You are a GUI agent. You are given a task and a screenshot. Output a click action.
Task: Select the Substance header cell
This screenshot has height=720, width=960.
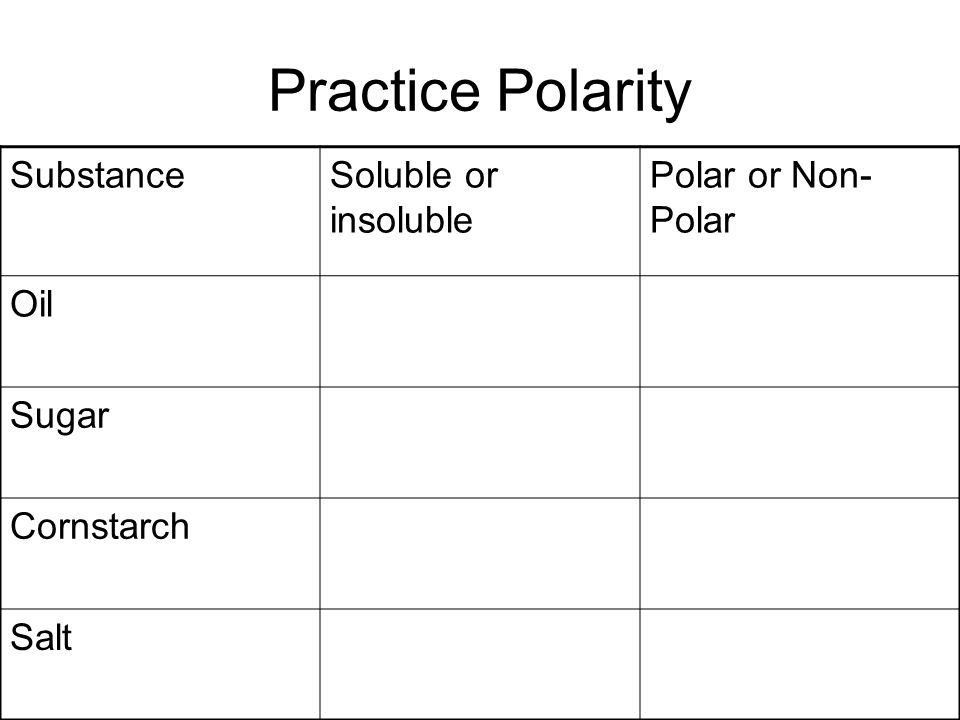click(160, 211)
